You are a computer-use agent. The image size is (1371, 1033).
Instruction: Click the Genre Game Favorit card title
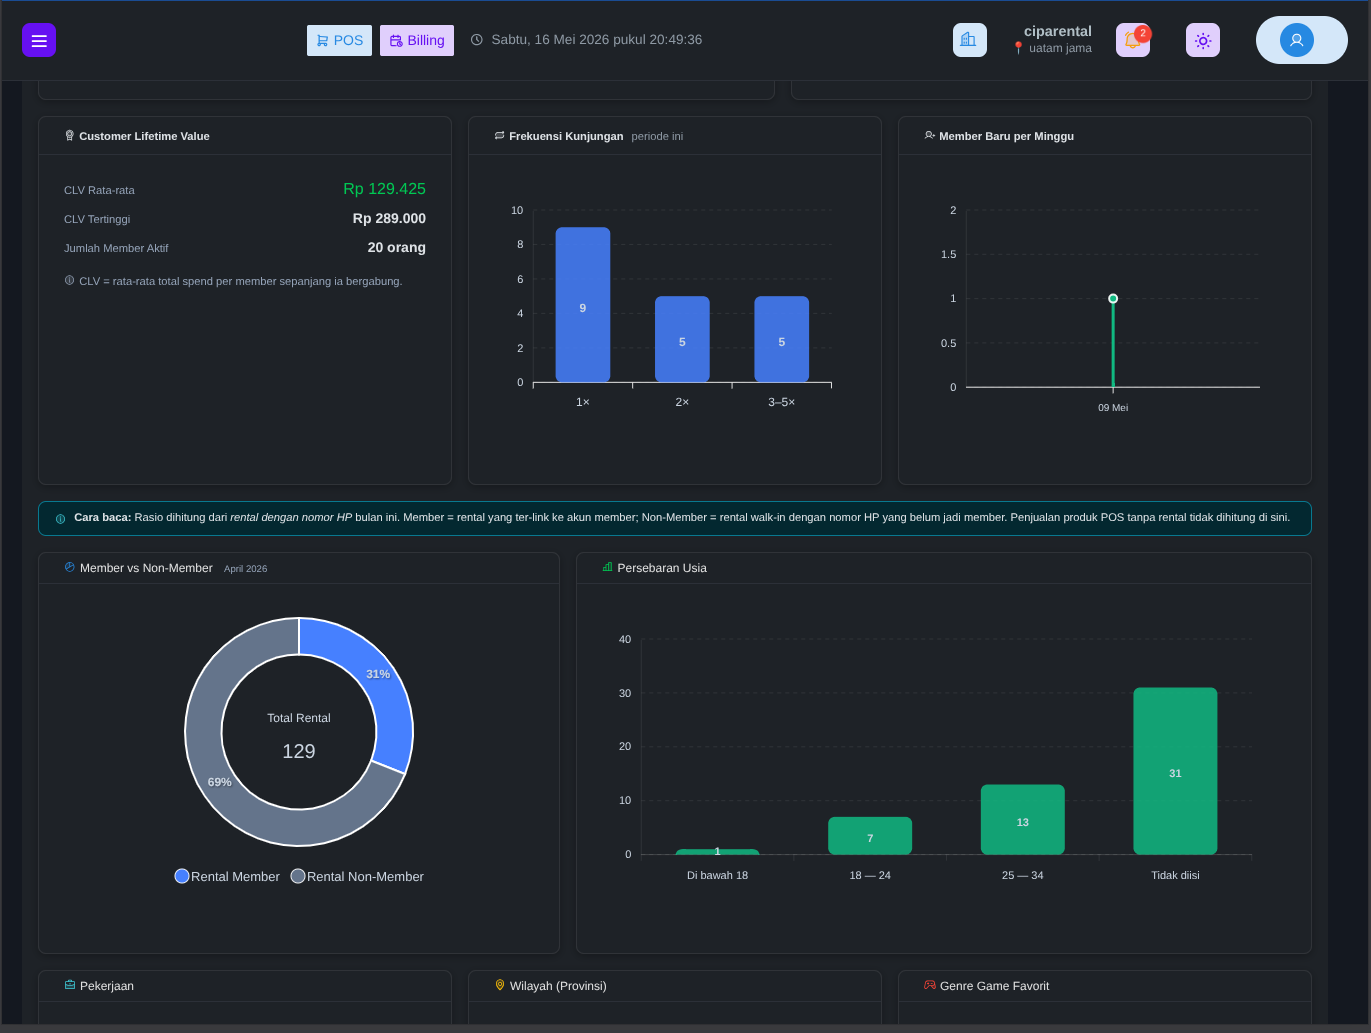pos(995,986)
